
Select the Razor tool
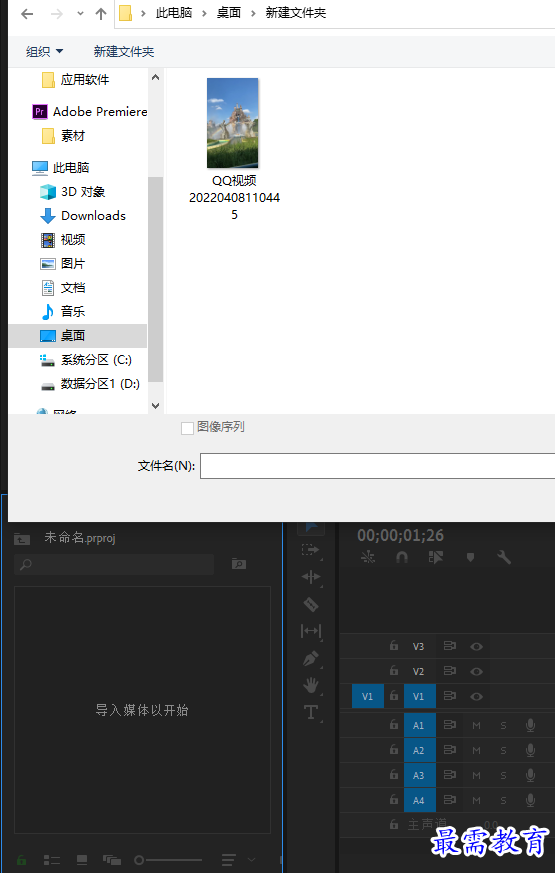pyautogui.click(x=311, y=604)
